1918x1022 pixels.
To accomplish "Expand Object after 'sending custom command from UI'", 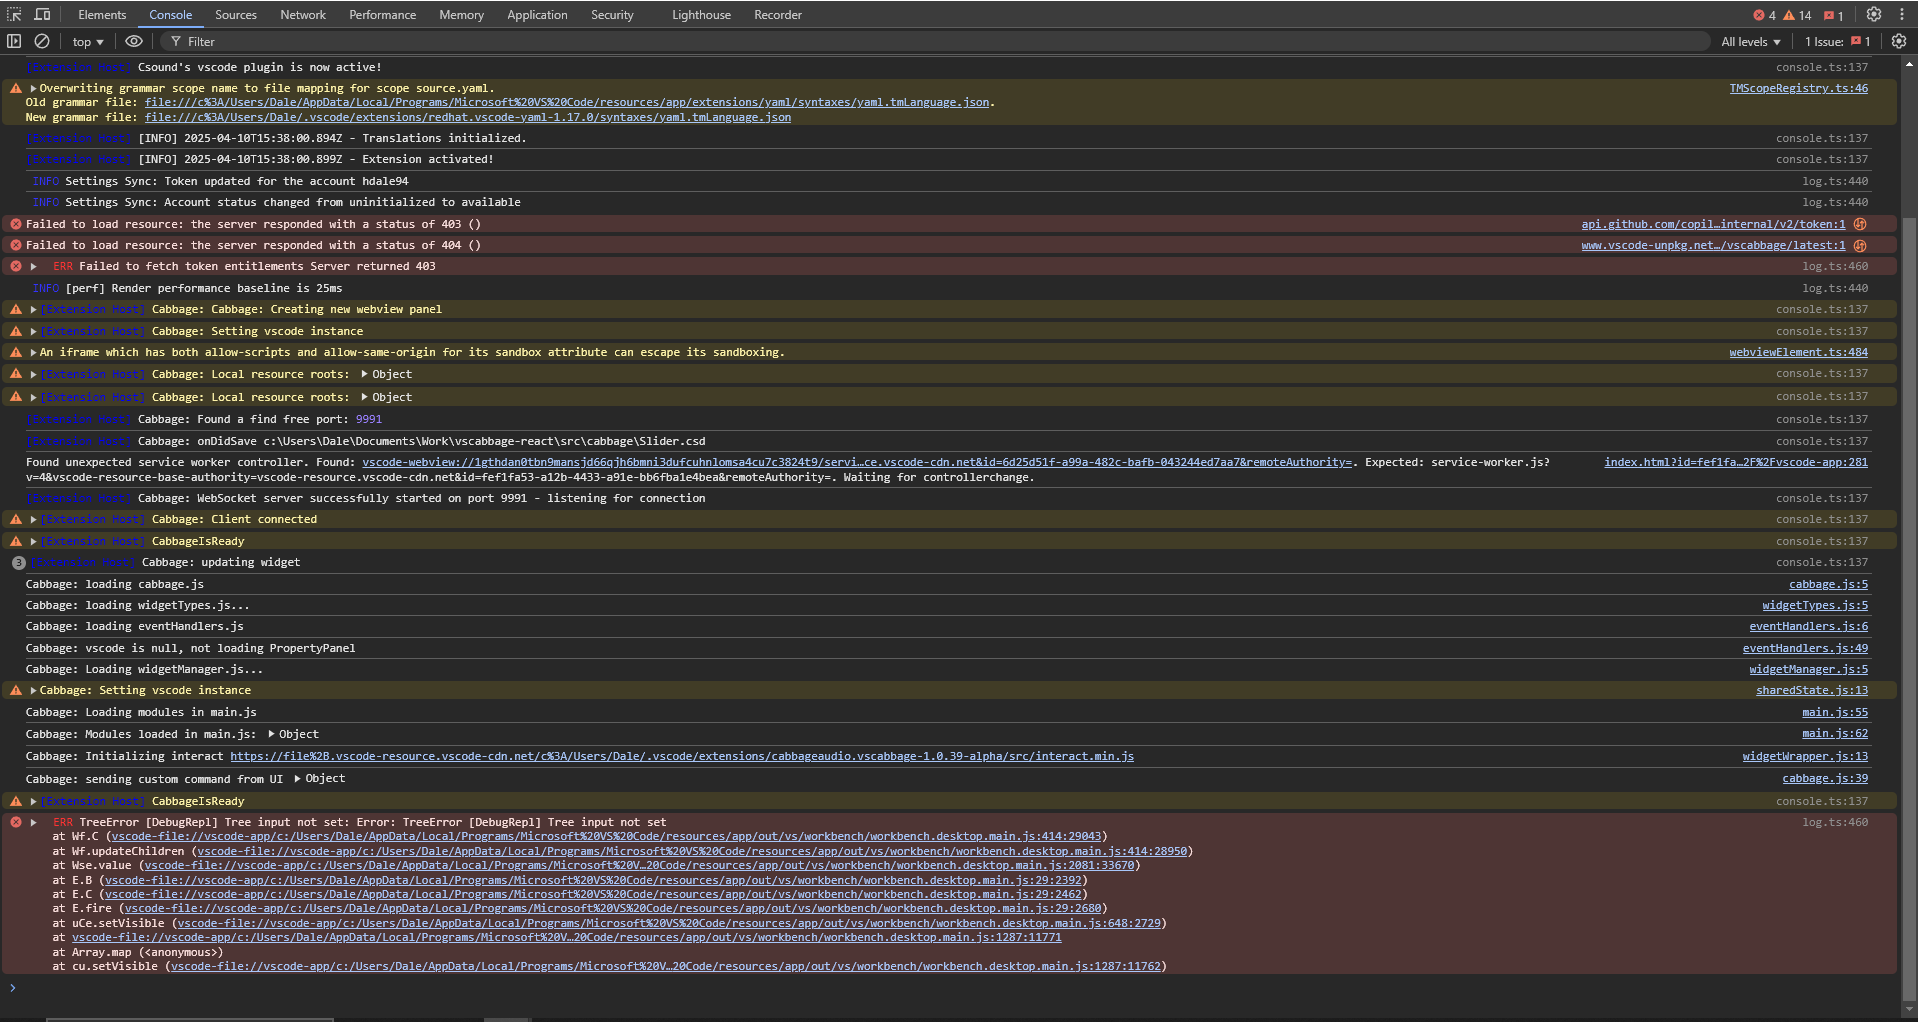I will point(297,778).
